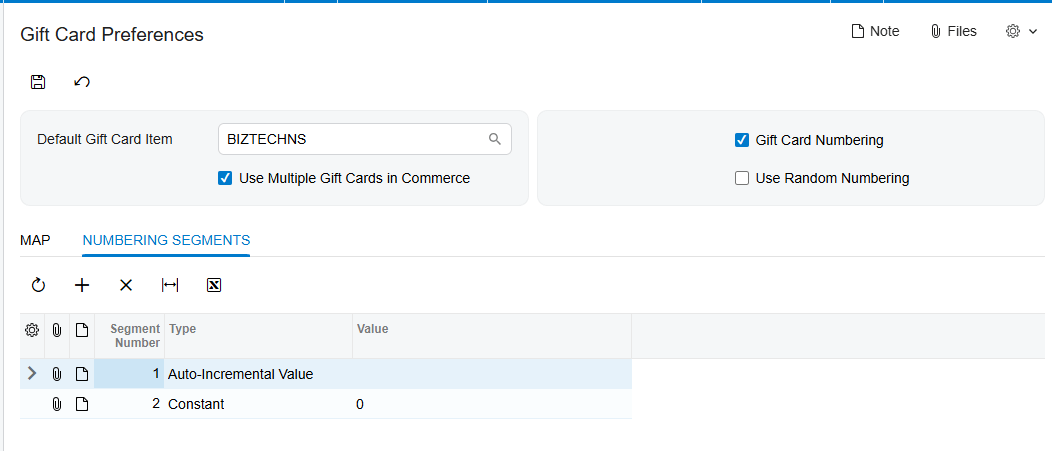Uncheck Use Multiple Gift Cards in Commerce

(225, 178)
